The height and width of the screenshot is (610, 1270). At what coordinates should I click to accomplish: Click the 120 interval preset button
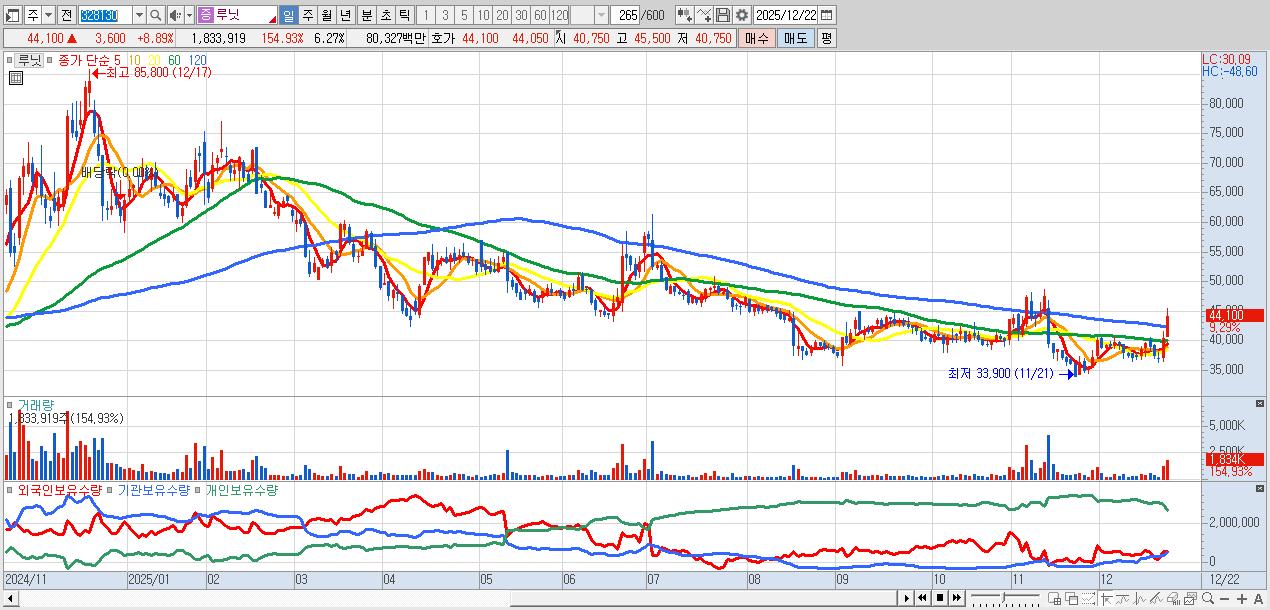[x=558, y=15]
